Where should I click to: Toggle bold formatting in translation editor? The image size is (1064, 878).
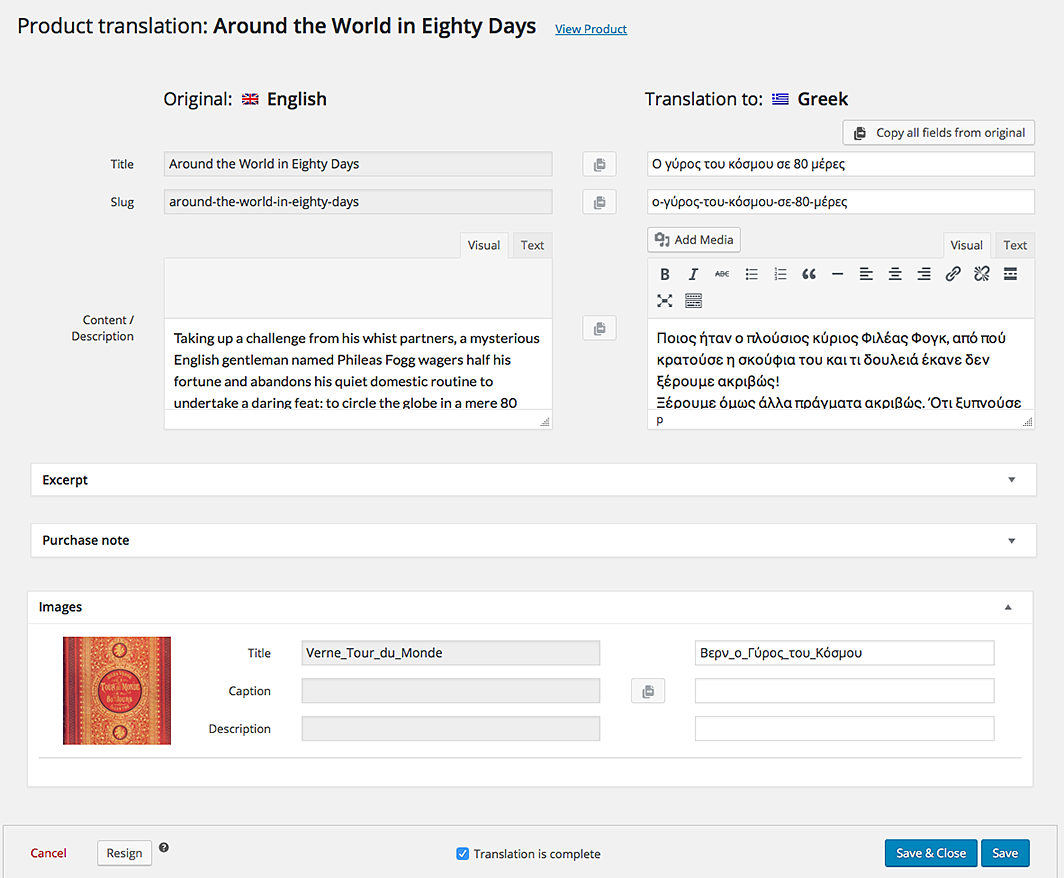[665, 274]
